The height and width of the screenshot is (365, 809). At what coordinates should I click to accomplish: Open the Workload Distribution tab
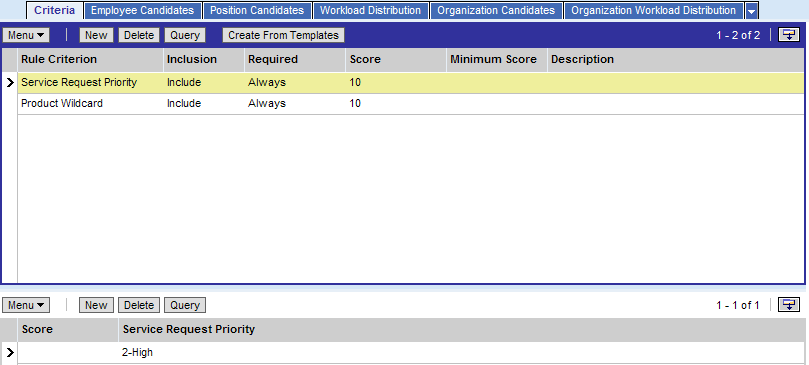370,10
